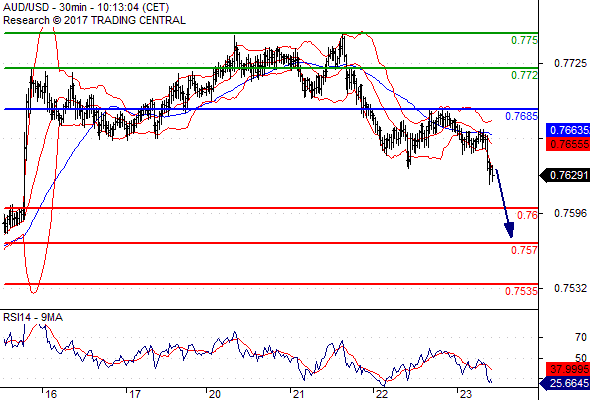The height and width of the screenshot is (400, 590).
Task: Select the 0.772 resistance level label
Action: tap(524, 75)
